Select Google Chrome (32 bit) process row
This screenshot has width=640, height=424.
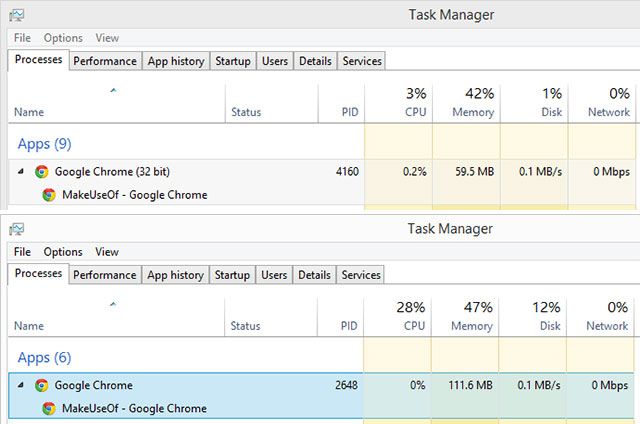322,171
